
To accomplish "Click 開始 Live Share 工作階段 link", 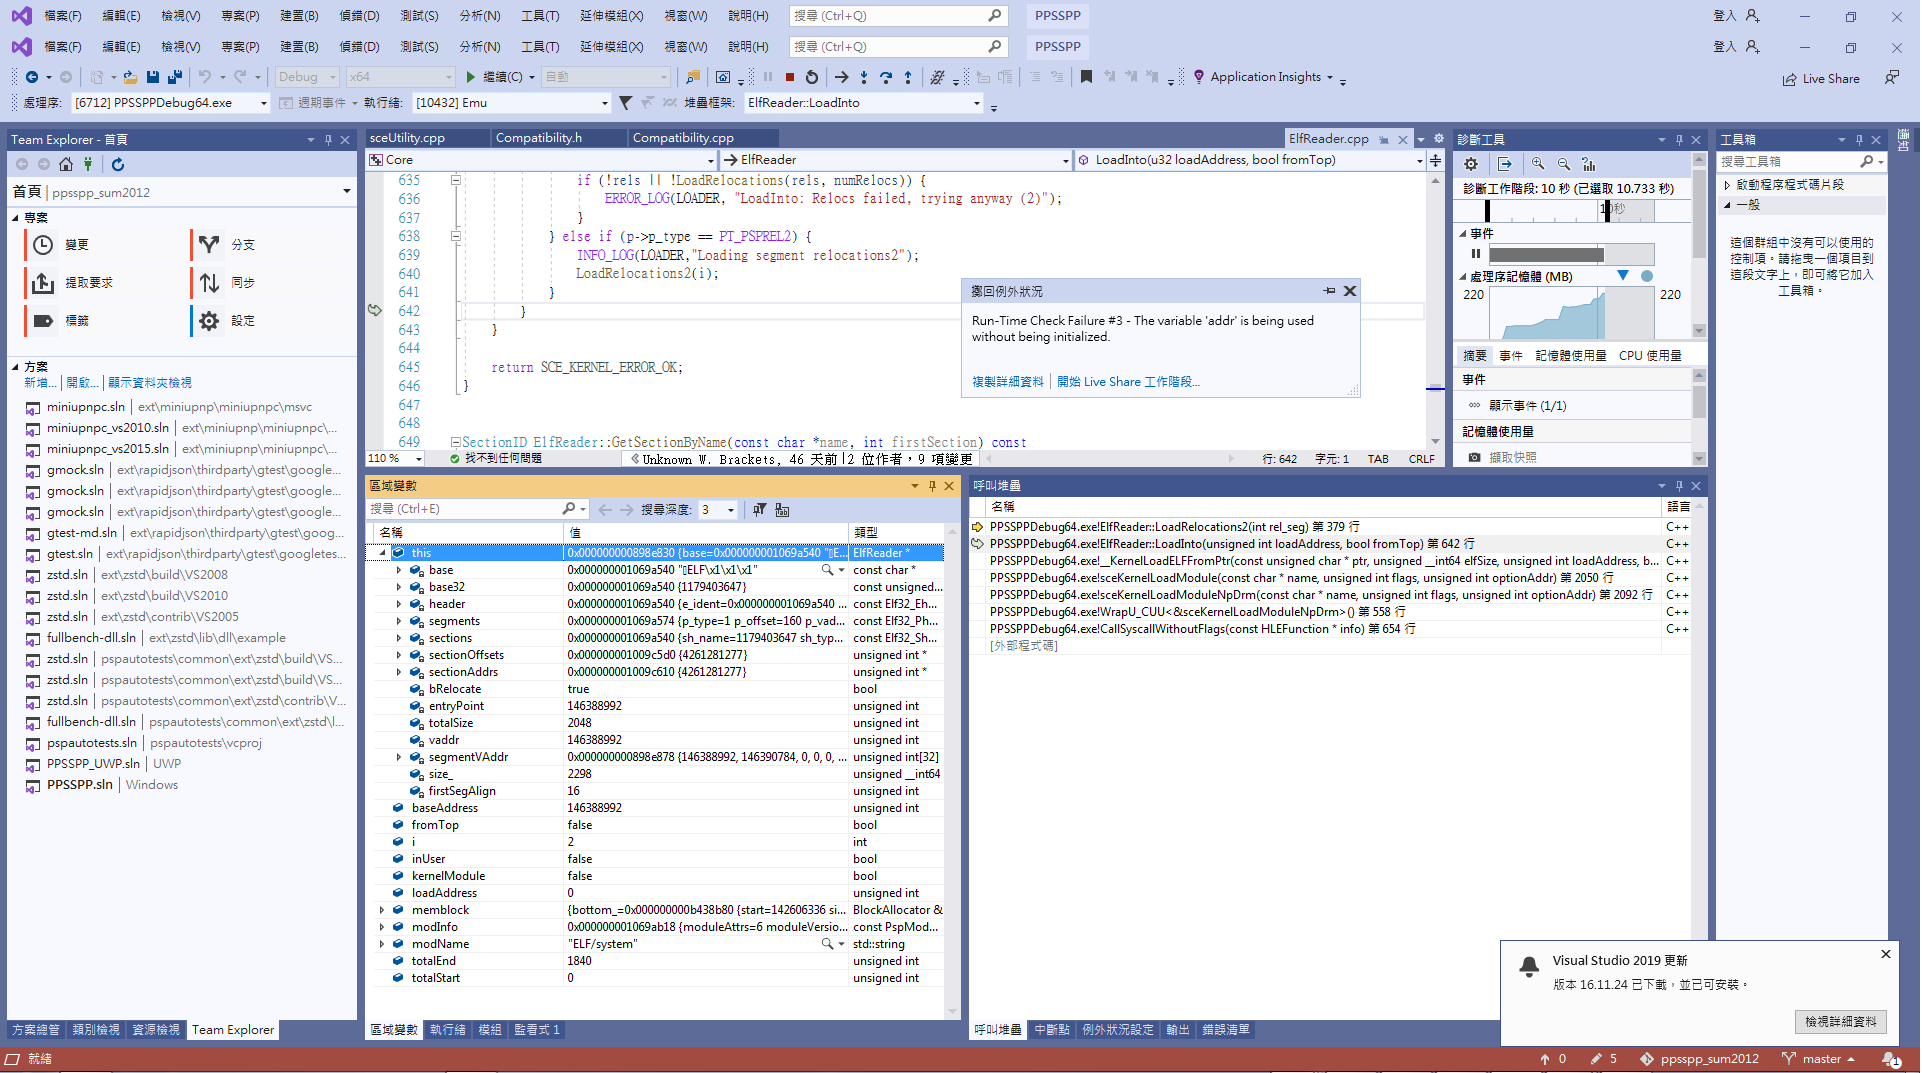I will (1128, 382).
